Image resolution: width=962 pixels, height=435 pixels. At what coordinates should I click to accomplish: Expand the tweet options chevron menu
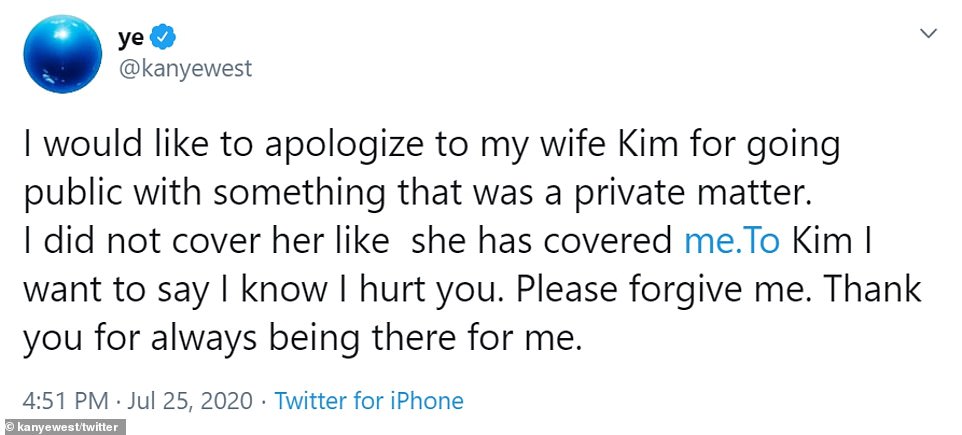point(927,36)
